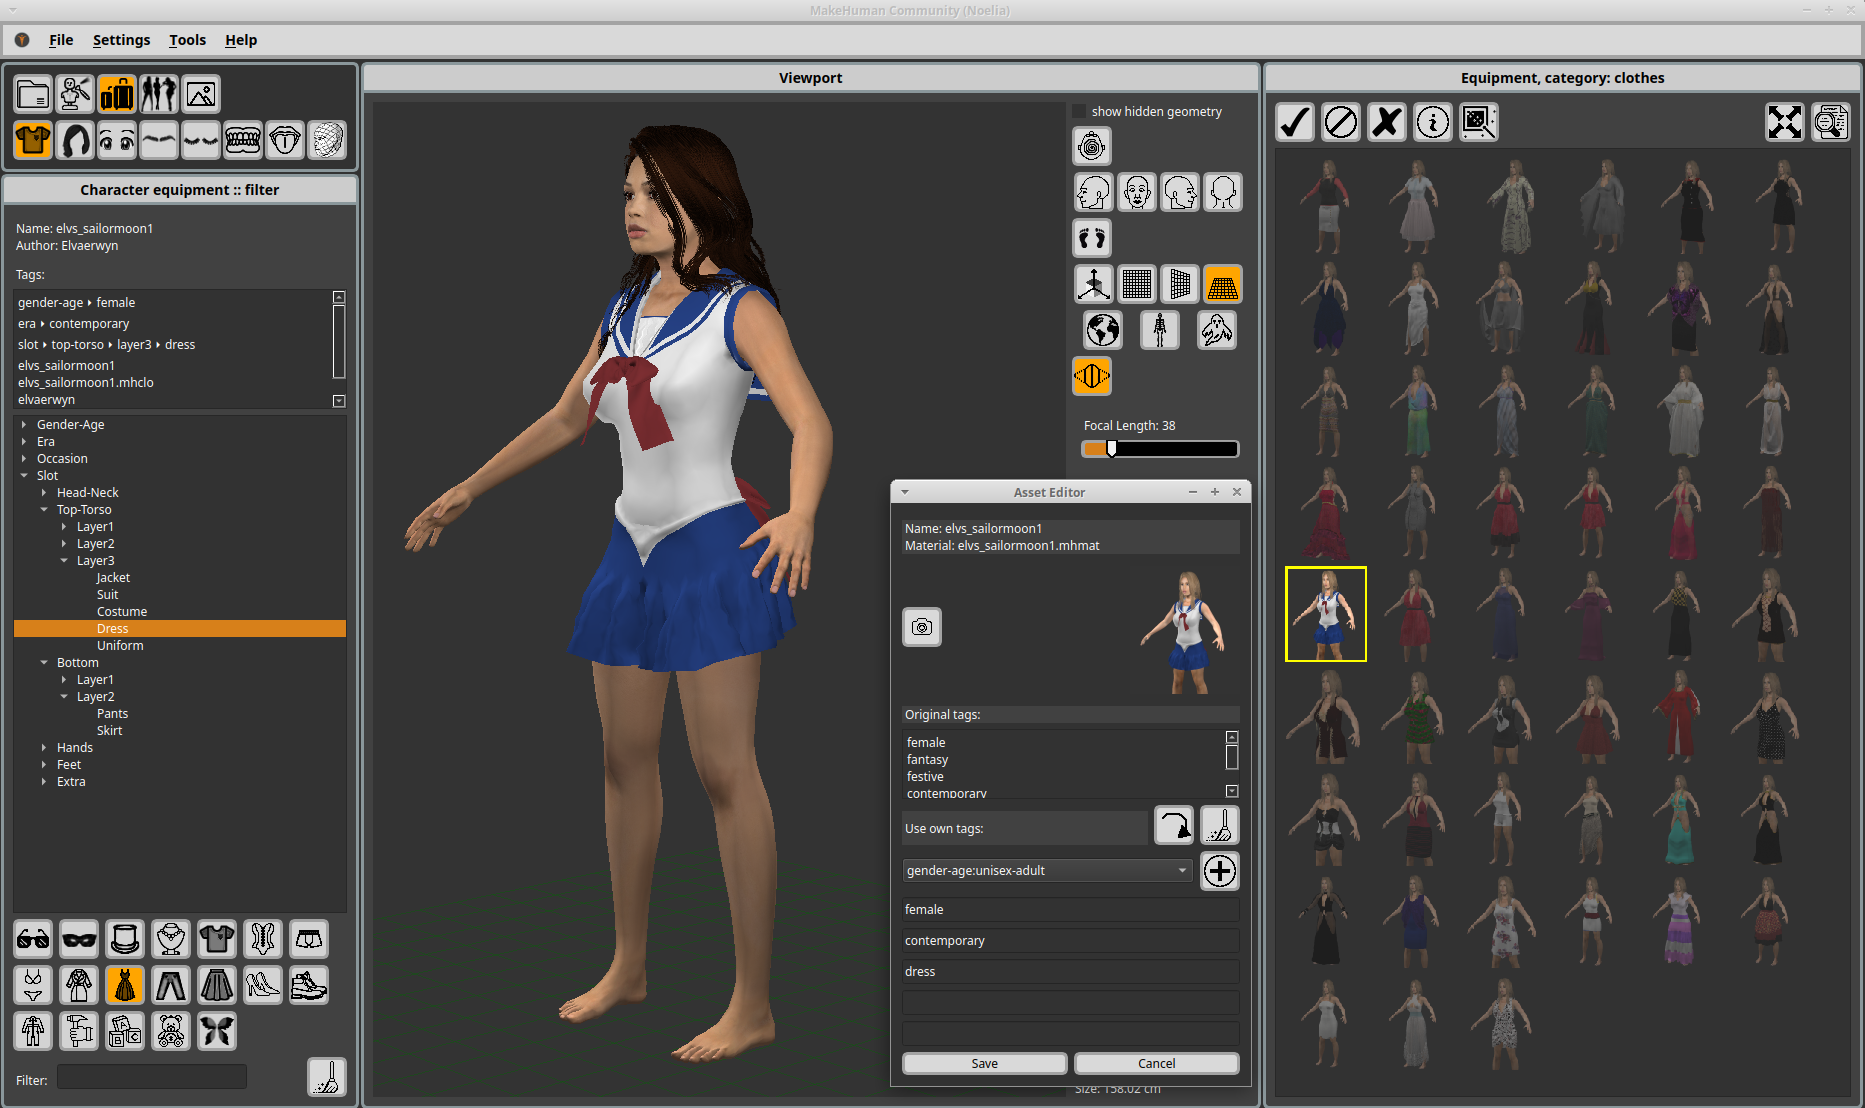
Task: Click the plus icon to add tag
Action: pos(1219,871)
